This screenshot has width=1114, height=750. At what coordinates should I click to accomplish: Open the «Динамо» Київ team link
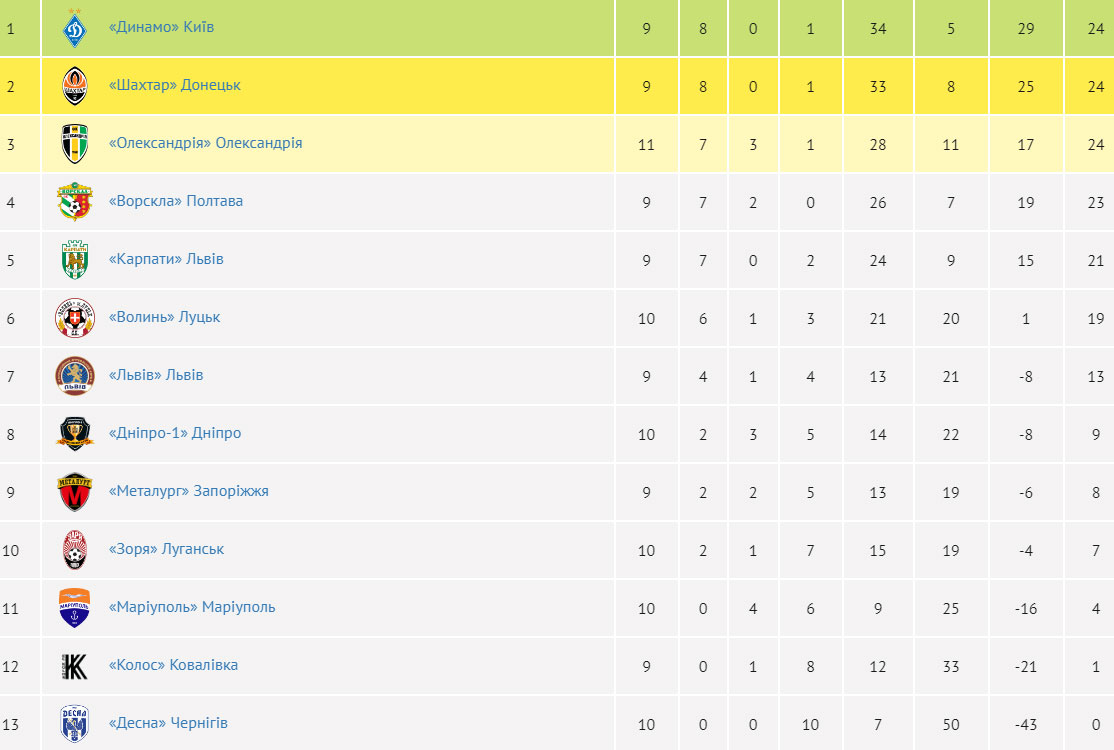161,27
